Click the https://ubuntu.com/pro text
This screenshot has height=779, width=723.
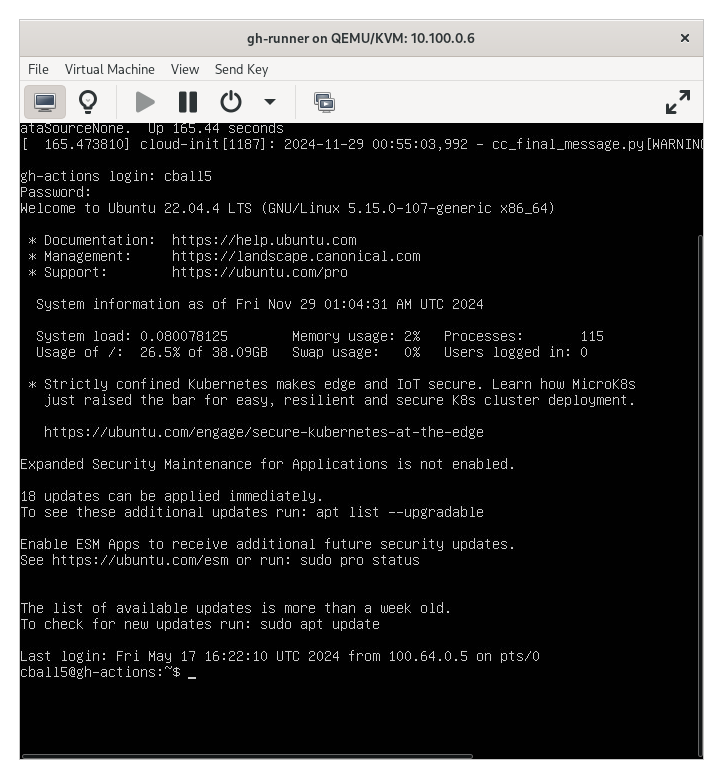coord(259,272)
